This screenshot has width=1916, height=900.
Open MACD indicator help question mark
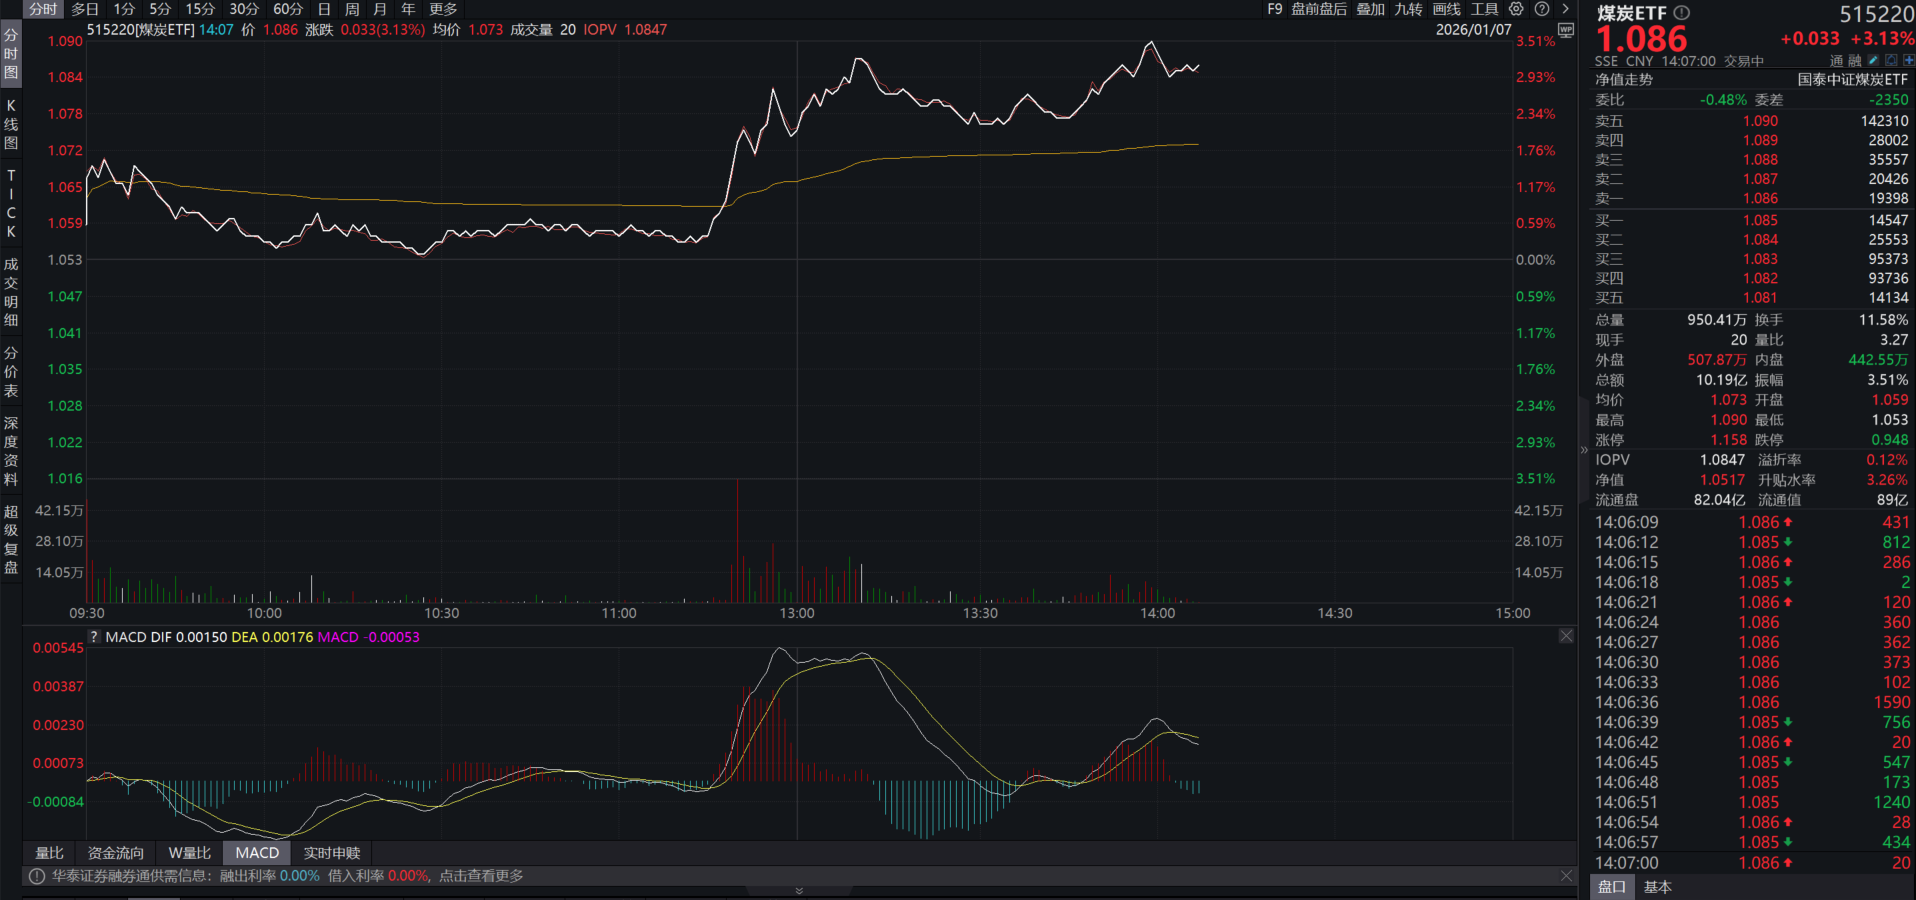click(x=94, y=637)
